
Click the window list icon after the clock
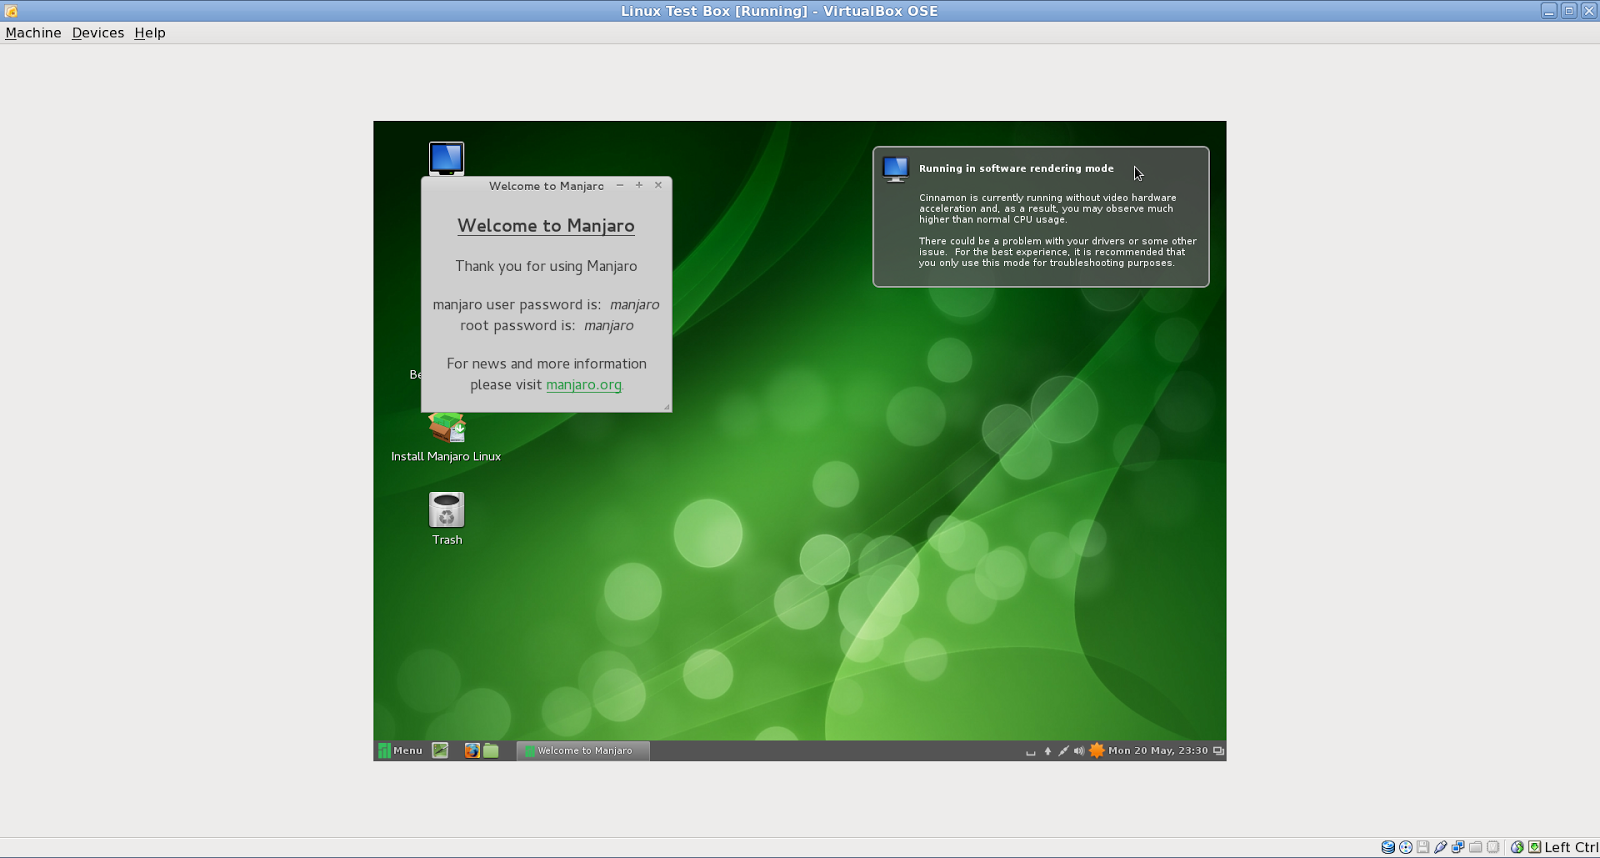coord(1218,751)
